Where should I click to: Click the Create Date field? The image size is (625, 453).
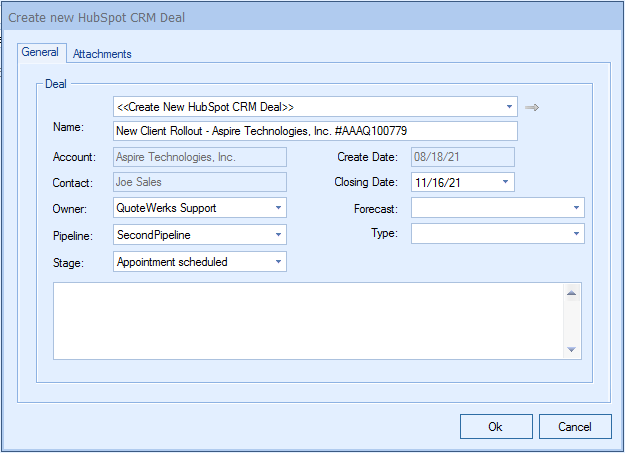tap(462, 157)
